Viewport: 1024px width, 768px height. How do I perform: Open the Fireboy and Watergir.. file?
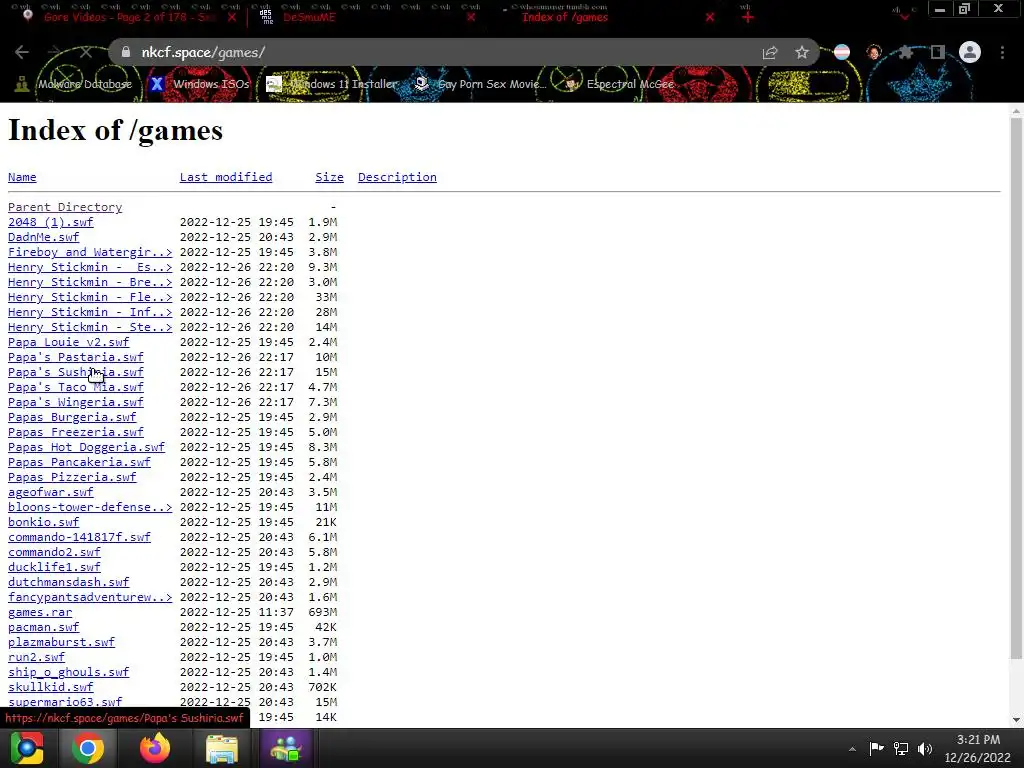[x=90, y=252]
